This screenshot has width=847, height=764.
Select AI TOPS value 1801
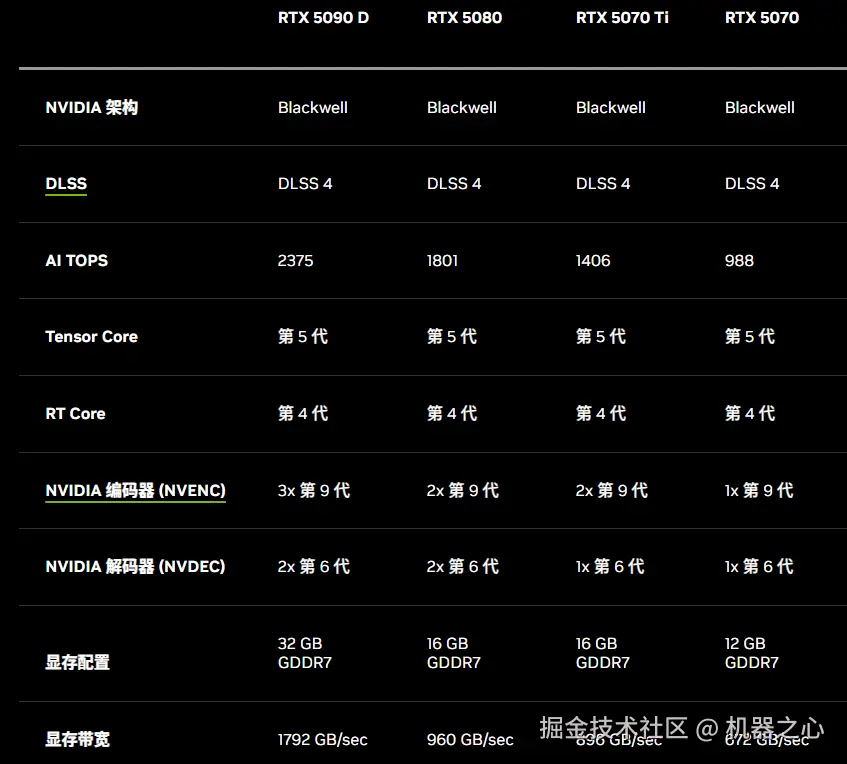(442, 260)
